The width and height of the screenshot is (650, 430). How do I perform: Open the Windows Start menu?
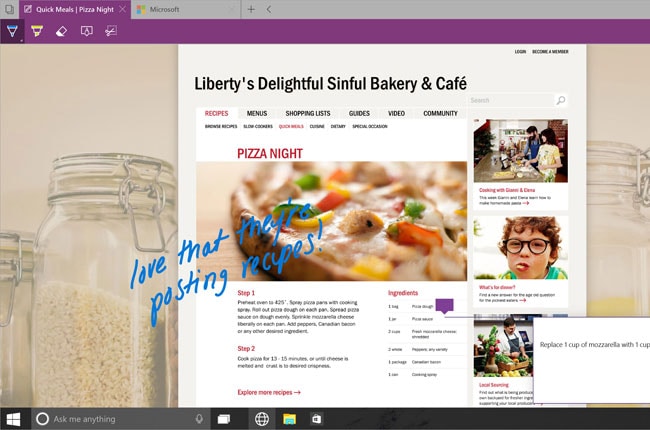click(15, 418)
